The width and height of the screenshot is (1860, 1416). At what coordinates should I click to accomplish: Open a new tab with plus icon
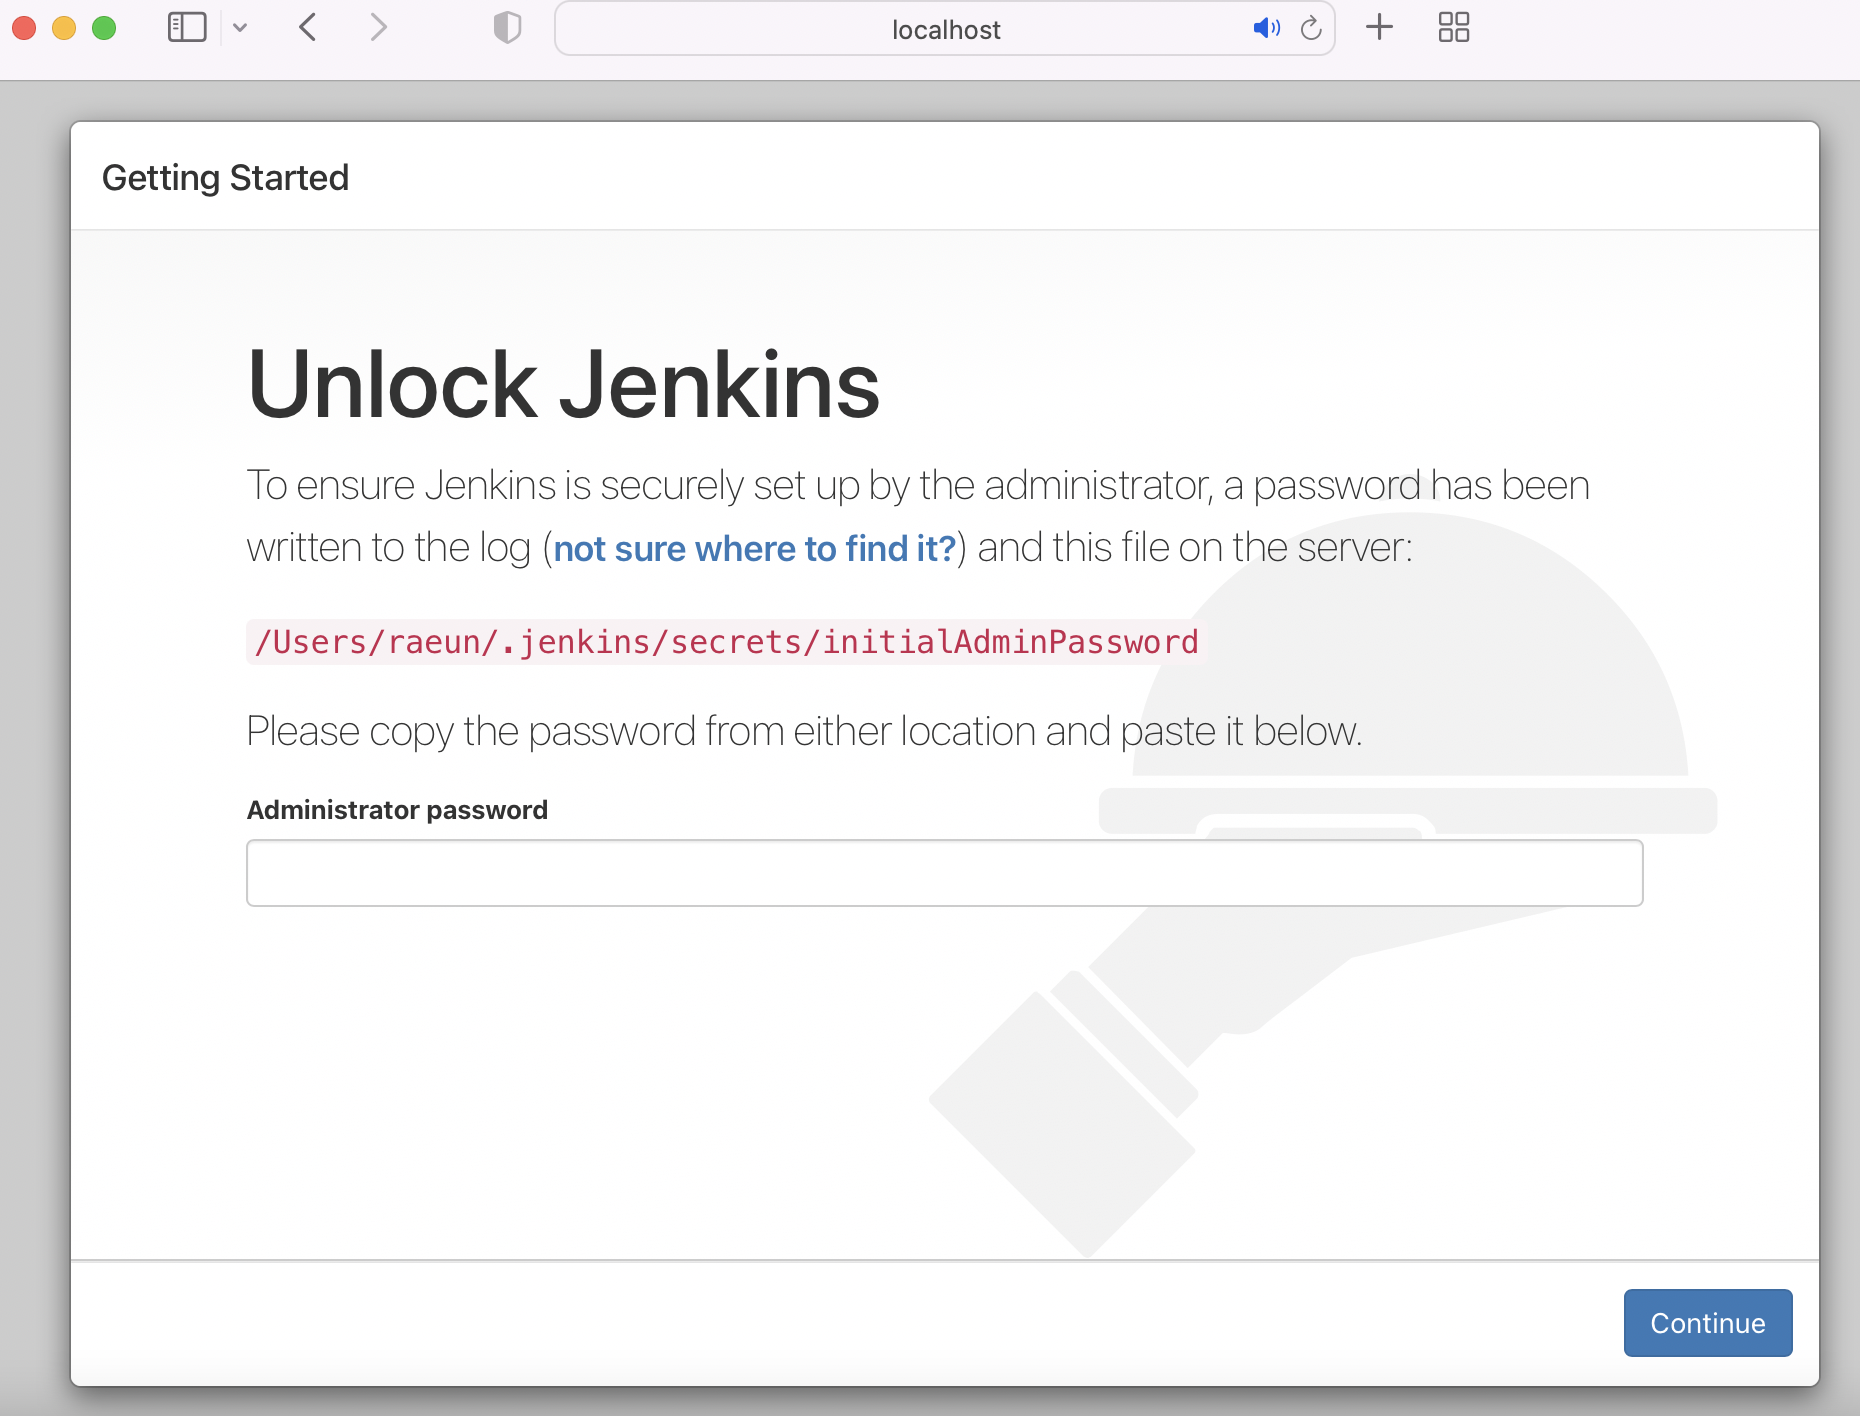click(x=1379, y=27)
